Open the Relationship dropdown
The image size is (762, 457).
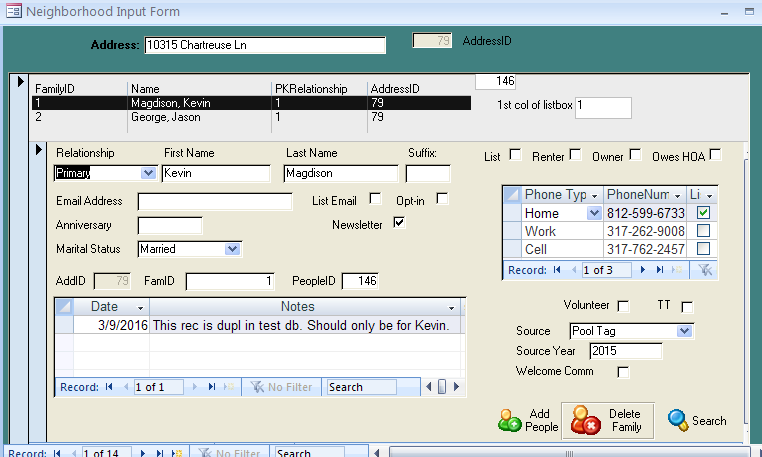pyautogui.click(x=148, y=173)
